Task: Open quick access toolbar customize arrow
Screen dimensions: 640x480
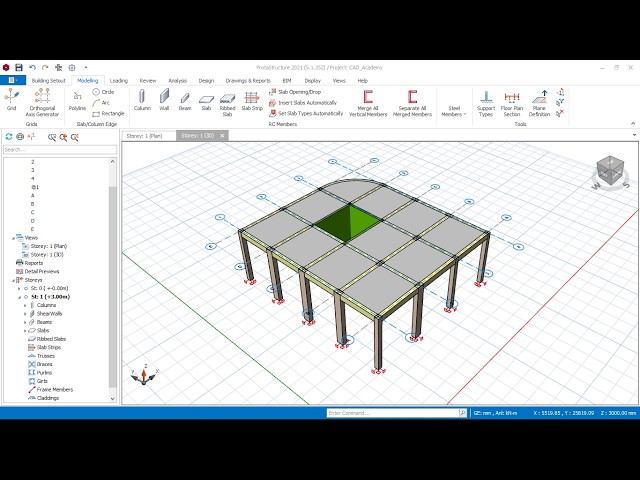Action: coord(86,67)
